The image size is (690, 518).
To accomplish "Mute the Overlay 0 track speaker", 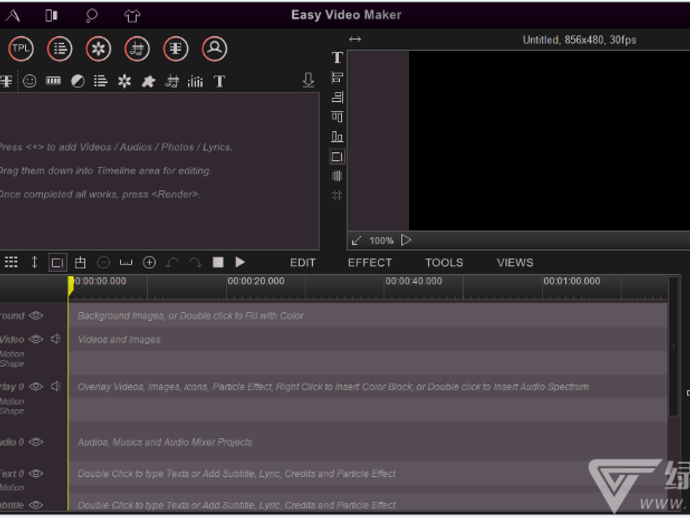I will [56, 386].
